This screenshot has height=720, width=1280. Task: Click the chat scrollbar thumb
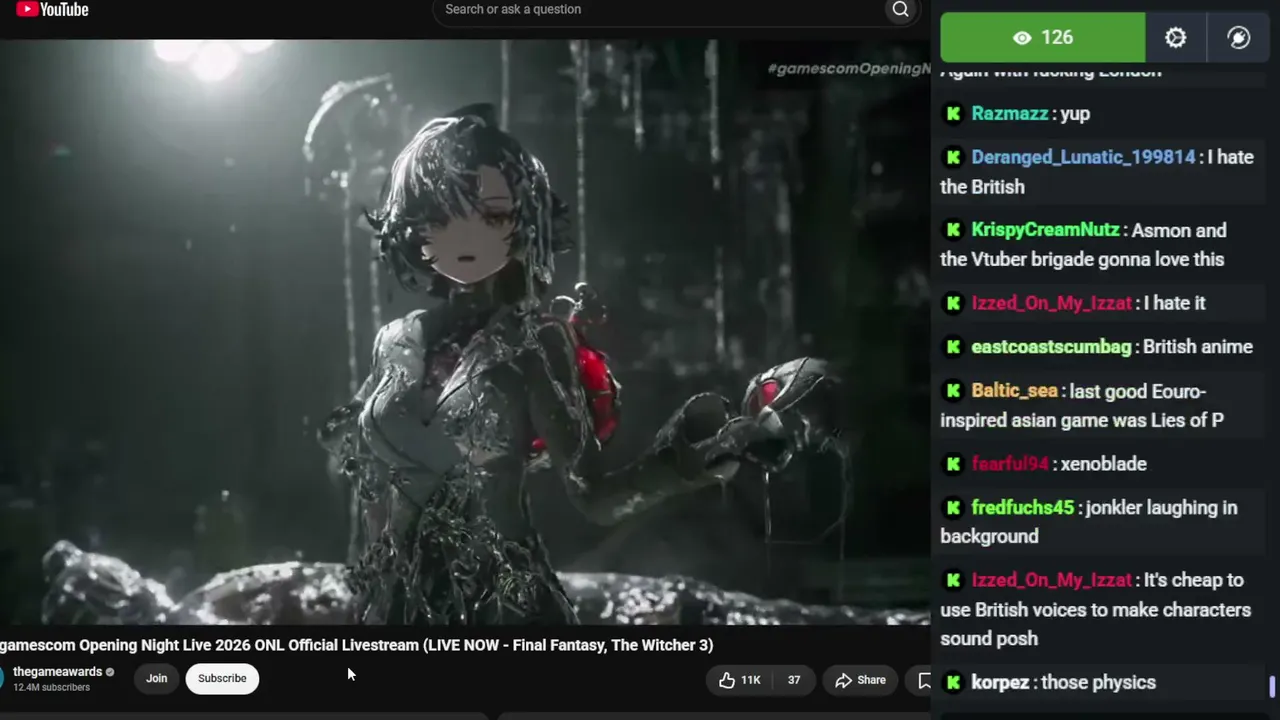click(x=1272, y=686)
